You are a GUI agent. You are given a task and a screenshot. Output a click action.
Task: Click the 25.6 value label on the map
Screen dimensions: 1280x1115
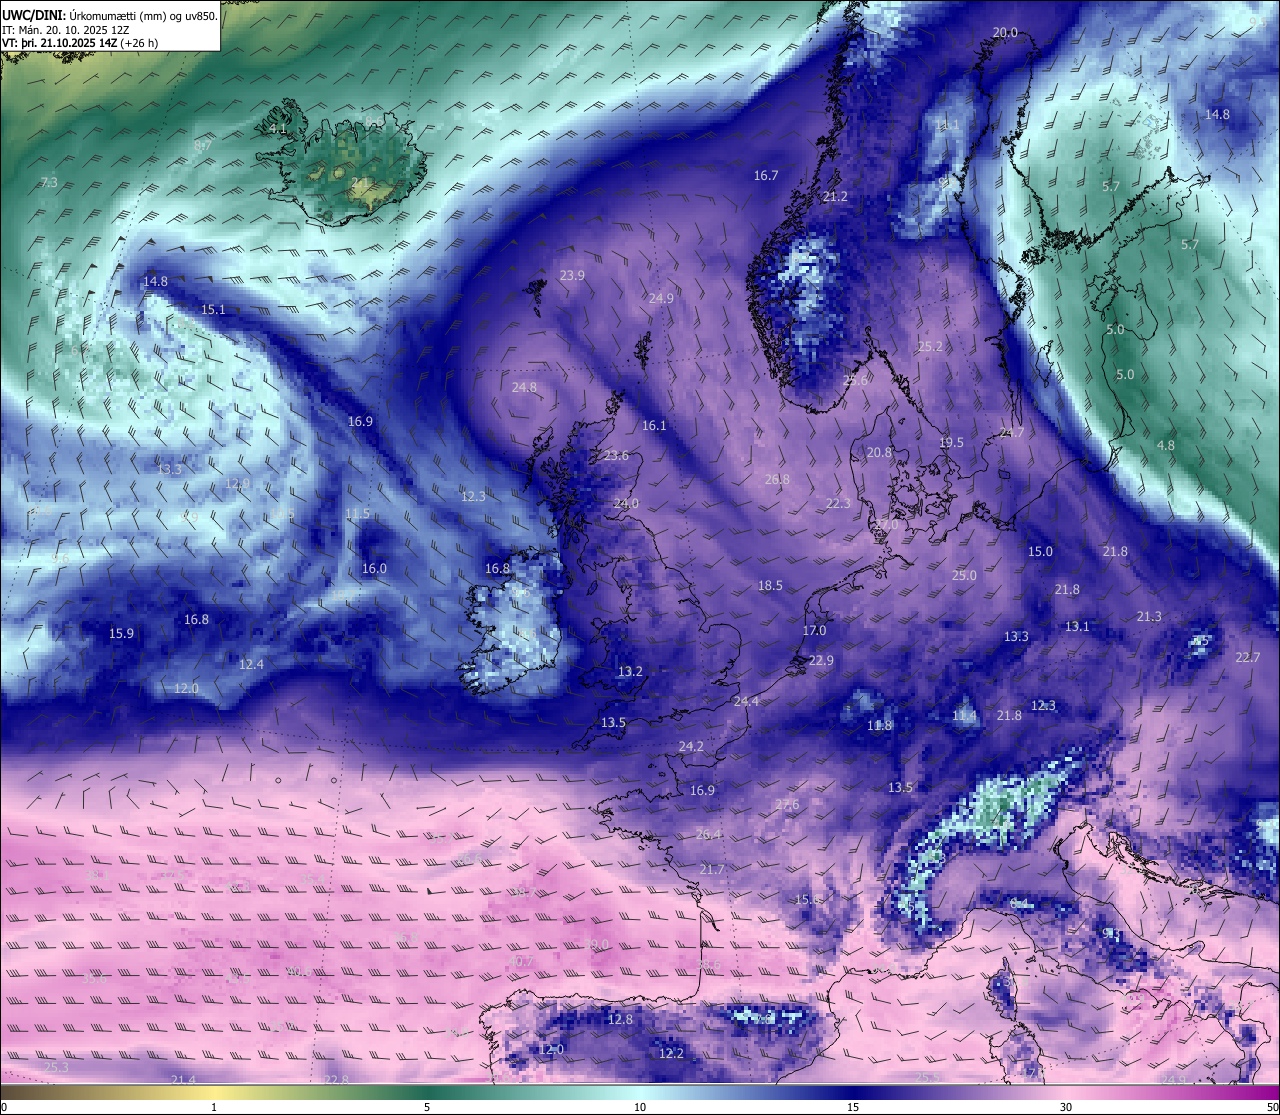(855, 381)
